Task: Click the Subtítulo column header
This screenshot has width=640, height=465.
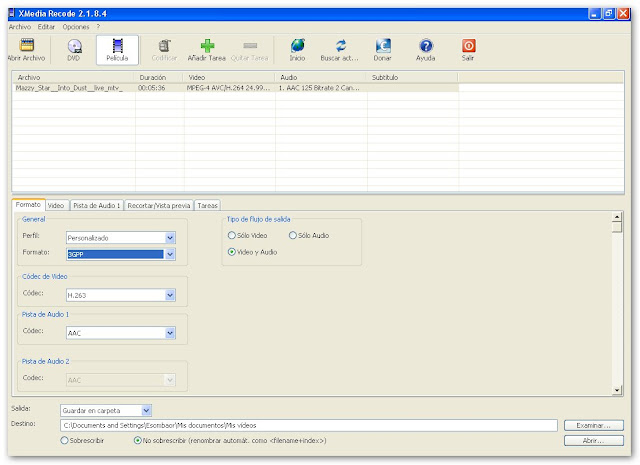Action: click(412, 77)
